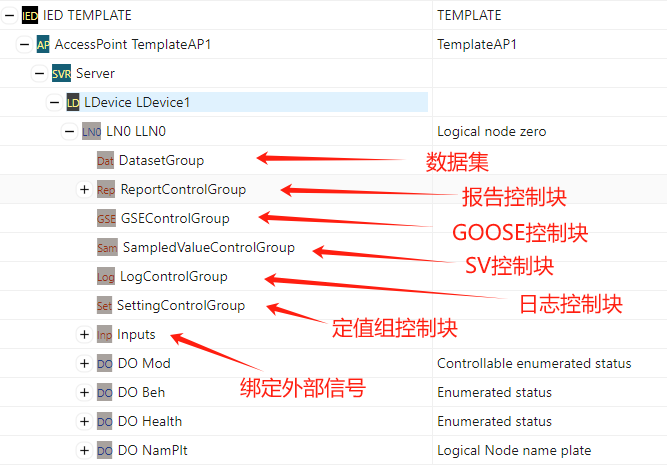This screenshot has height=465, width=667.
Task: Collapse the IED TEMPLATE node
Action: (9, 15)
